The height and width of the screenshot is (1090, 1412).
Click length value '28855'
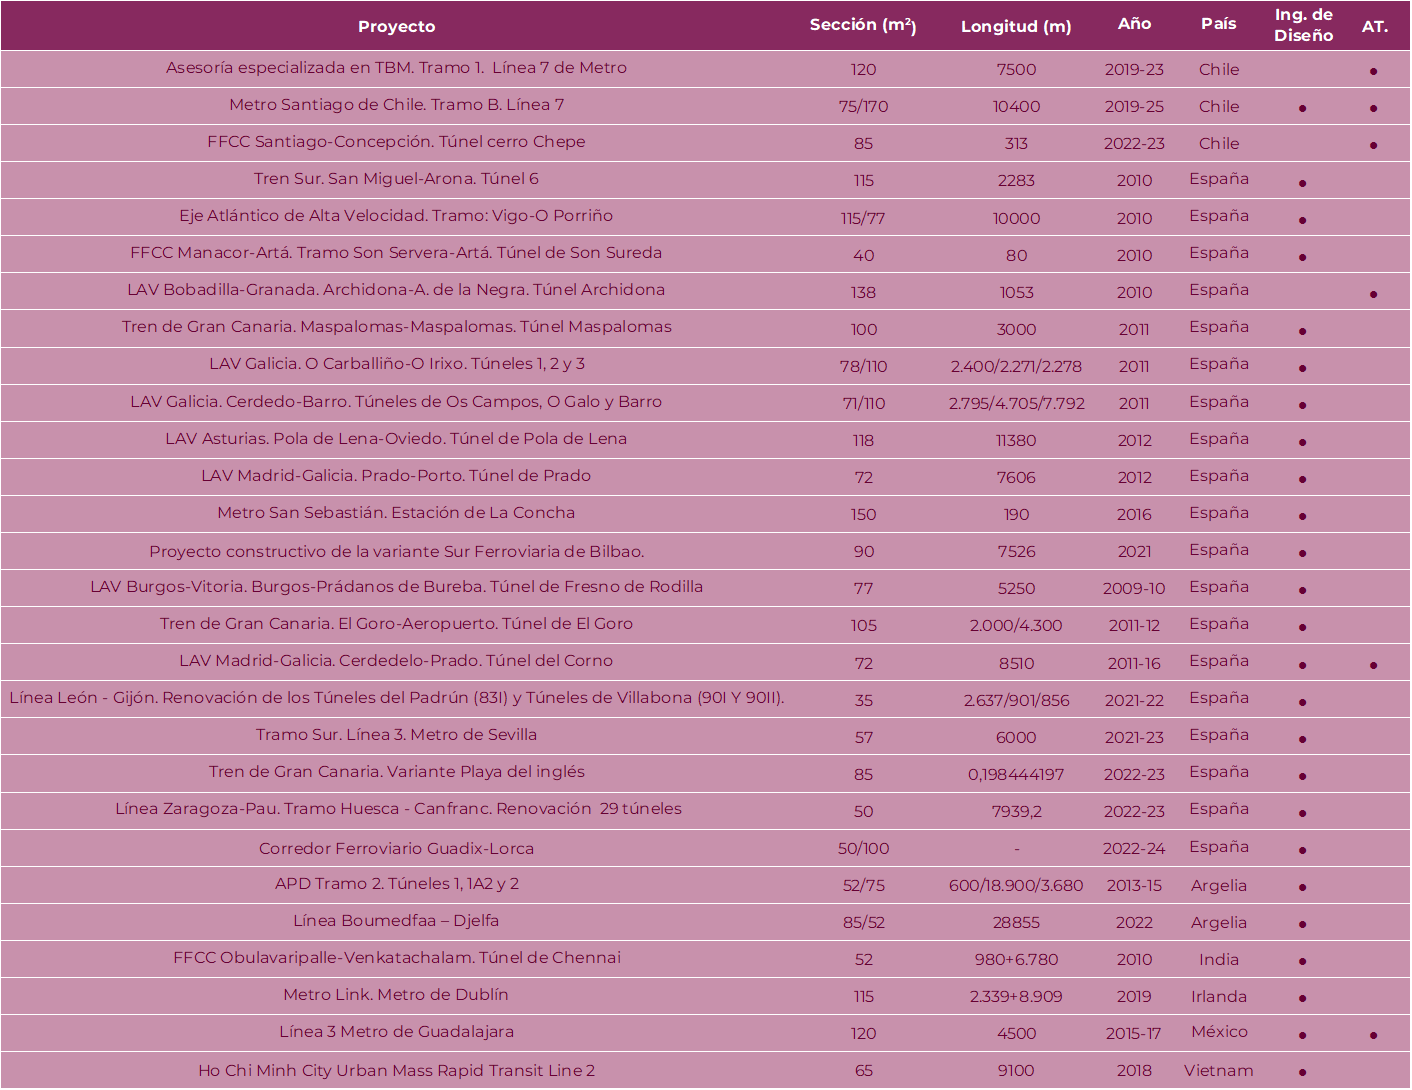(1016, 923)
